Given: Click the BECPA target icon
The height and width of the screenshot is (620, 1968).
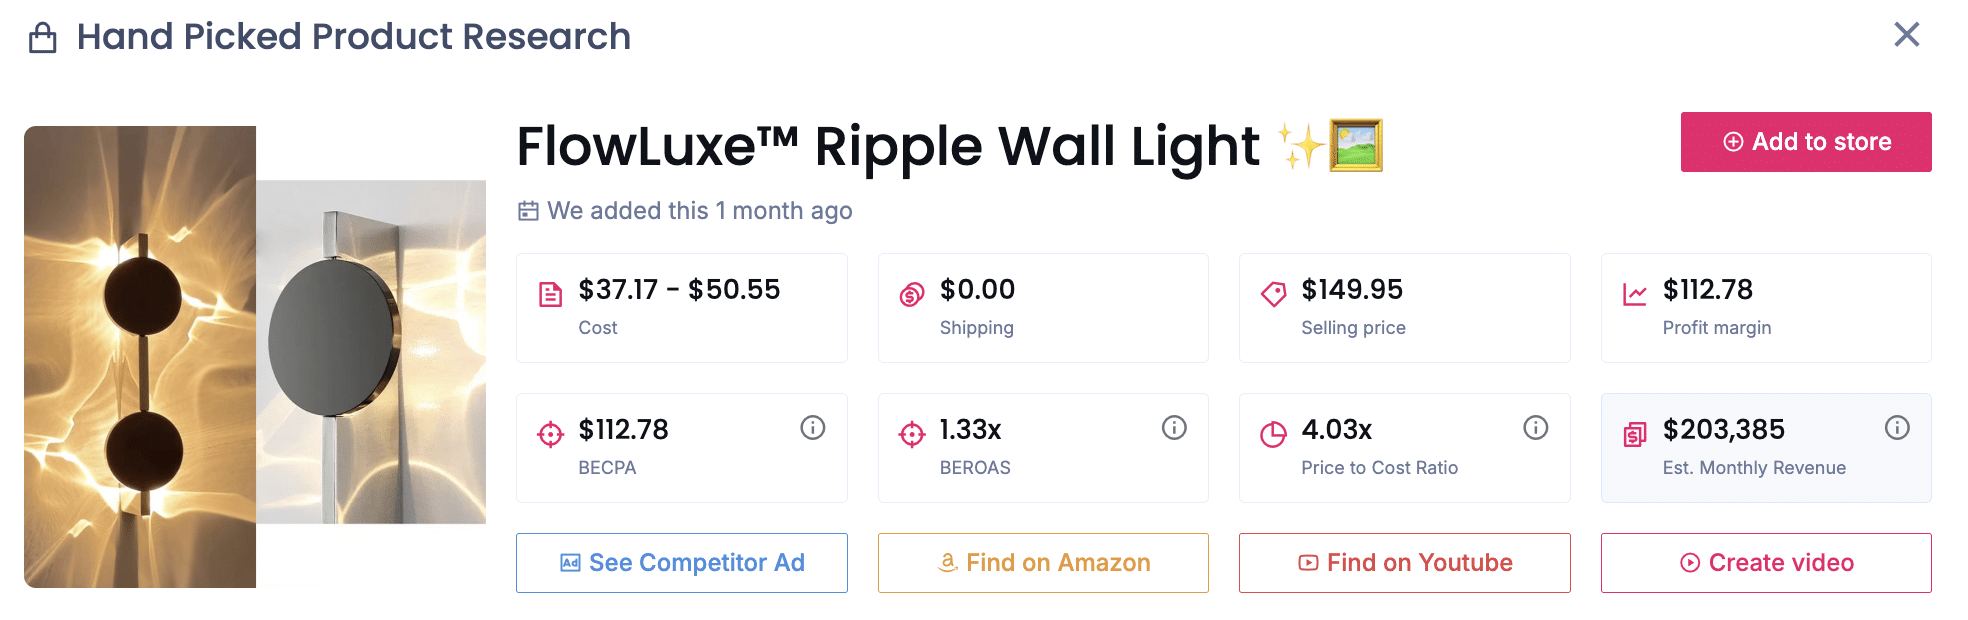Looking at the screenshot, I should [549, 430].
